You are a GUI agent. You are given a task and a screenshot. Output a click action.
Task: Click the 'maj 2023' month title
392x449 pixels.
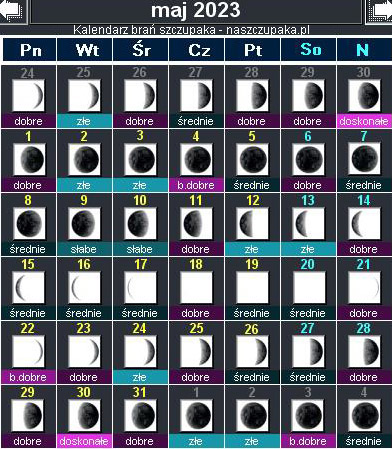(196, 10)
